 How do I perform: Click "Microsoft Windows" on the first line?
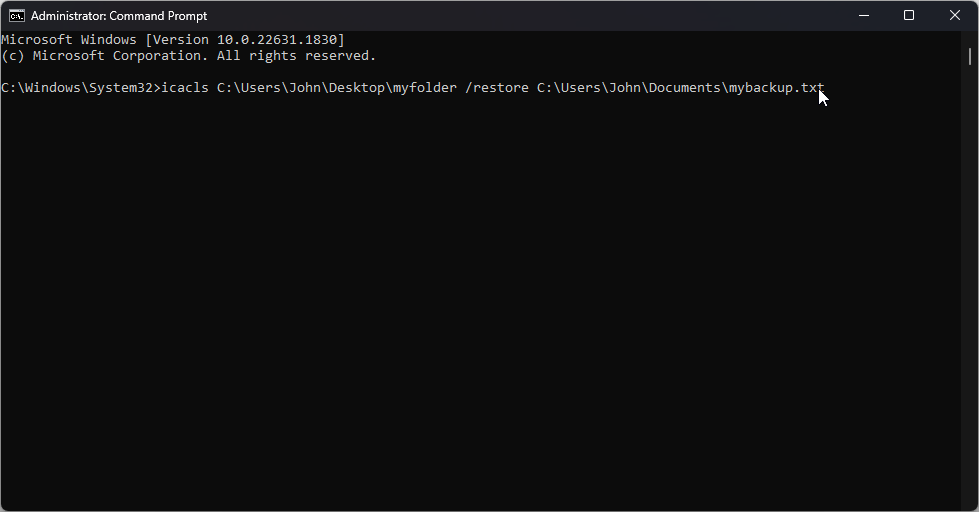(x=68, y=40)
